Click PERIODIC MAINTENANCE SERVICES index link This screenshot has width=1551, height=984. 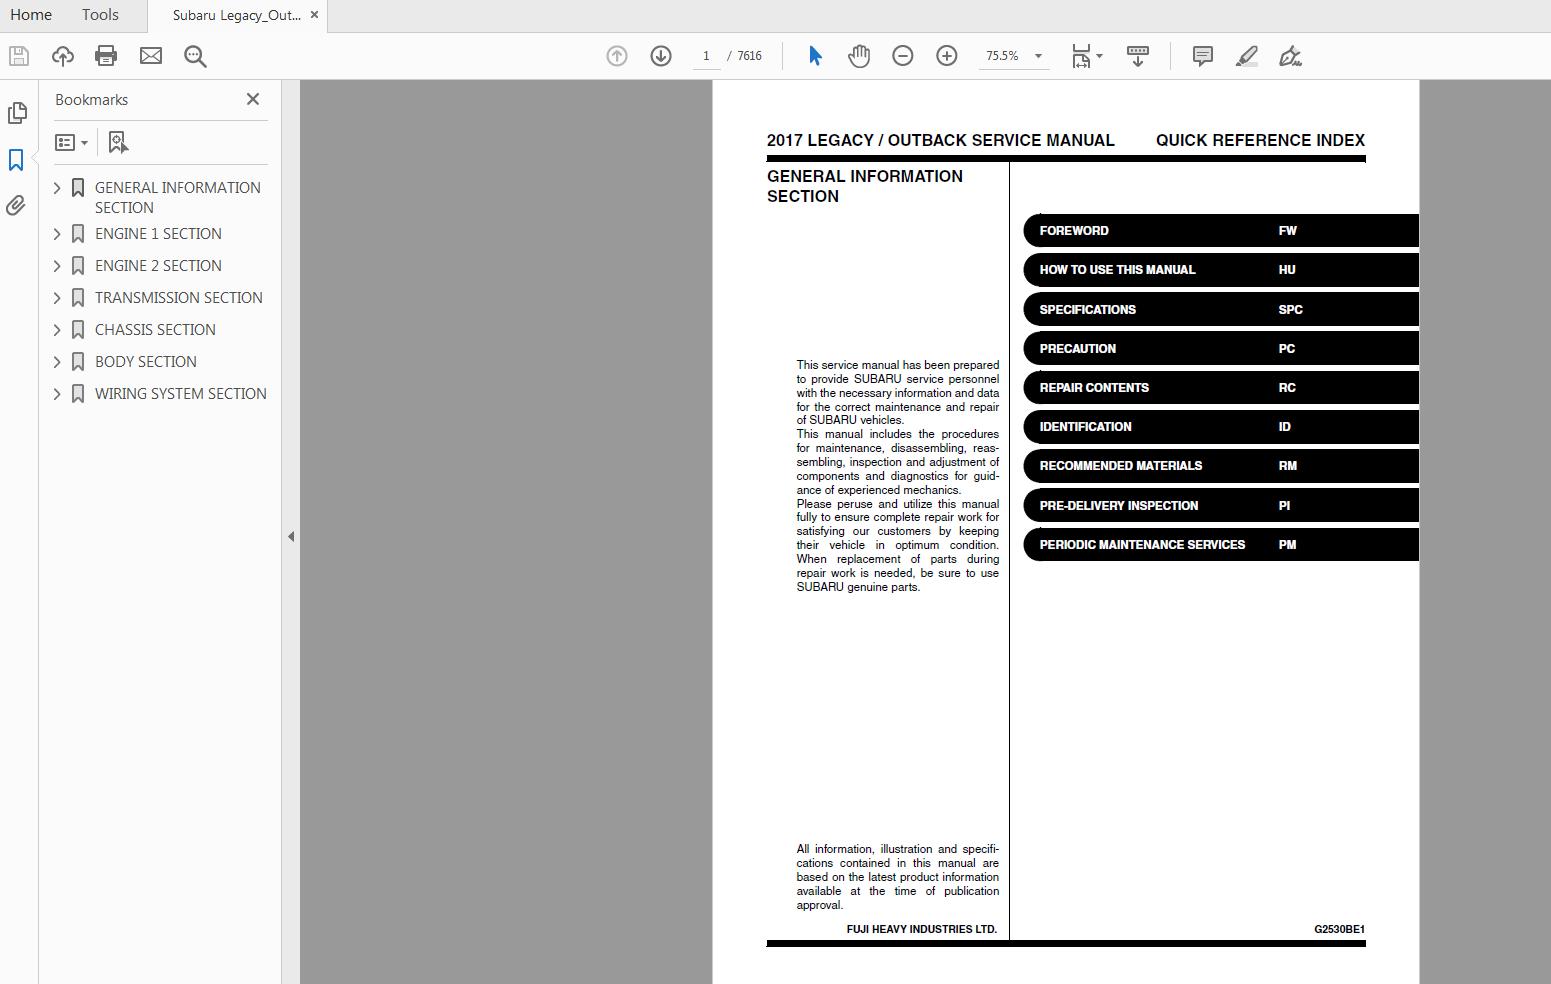[x=1221, y=545]
